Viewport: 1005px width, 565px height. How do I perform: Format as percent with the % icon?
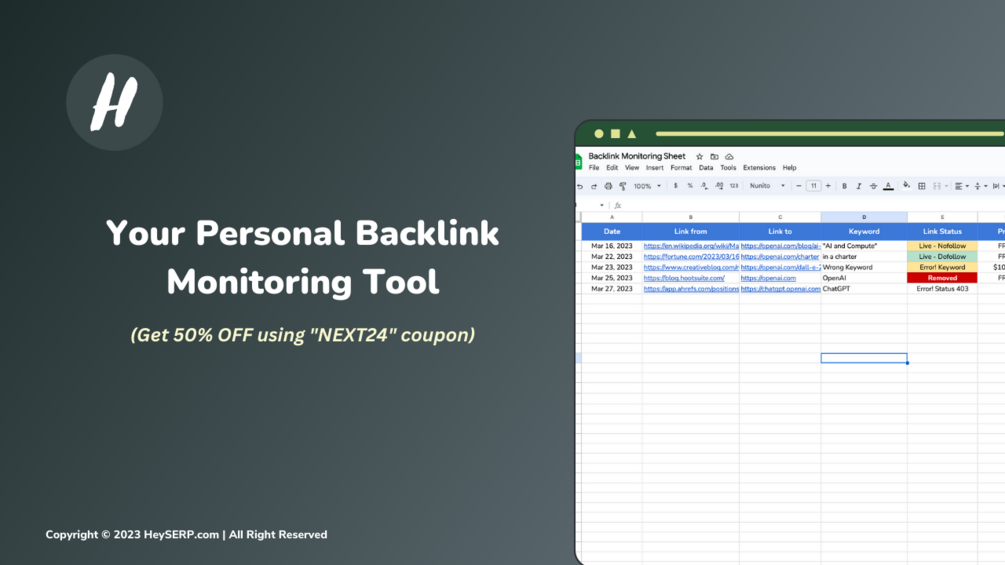(690, 186)
